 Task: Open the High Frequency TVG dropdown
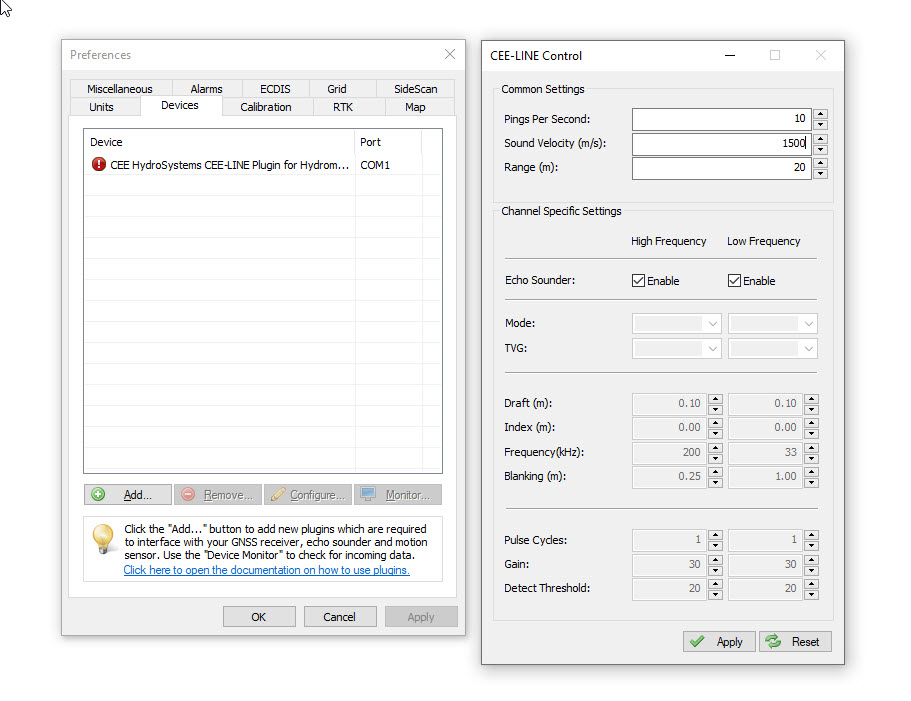[677, 348]
